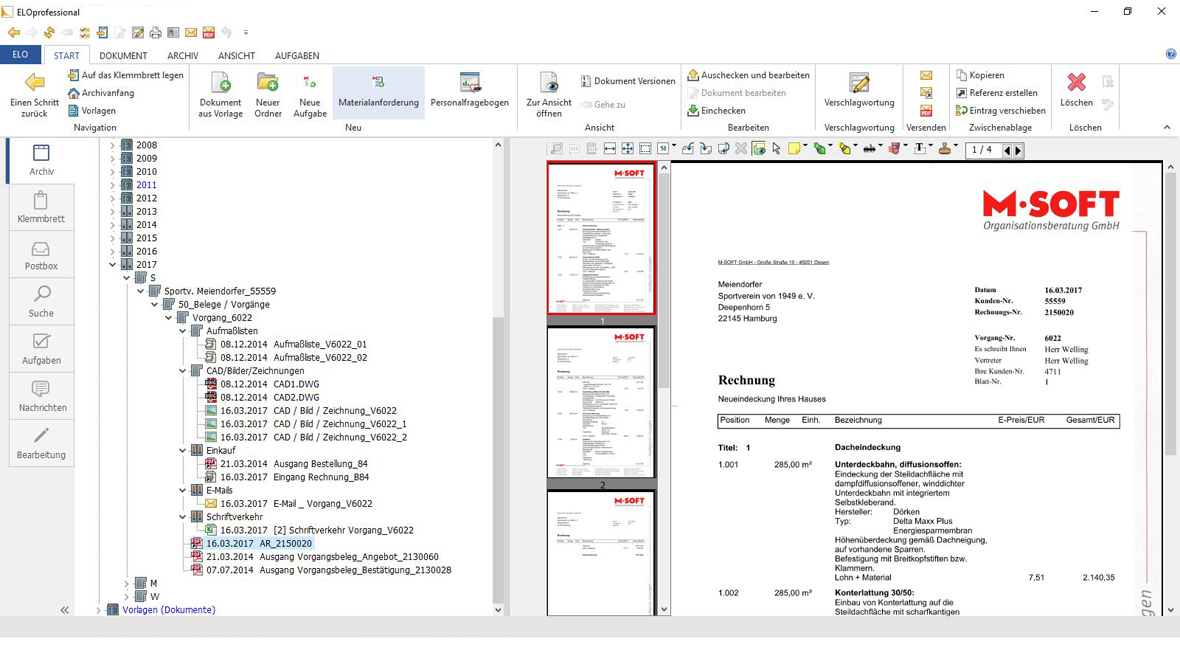Toggle the preview eye icon in viewer toolbar

pyautogui.click(x=759, y=149)
